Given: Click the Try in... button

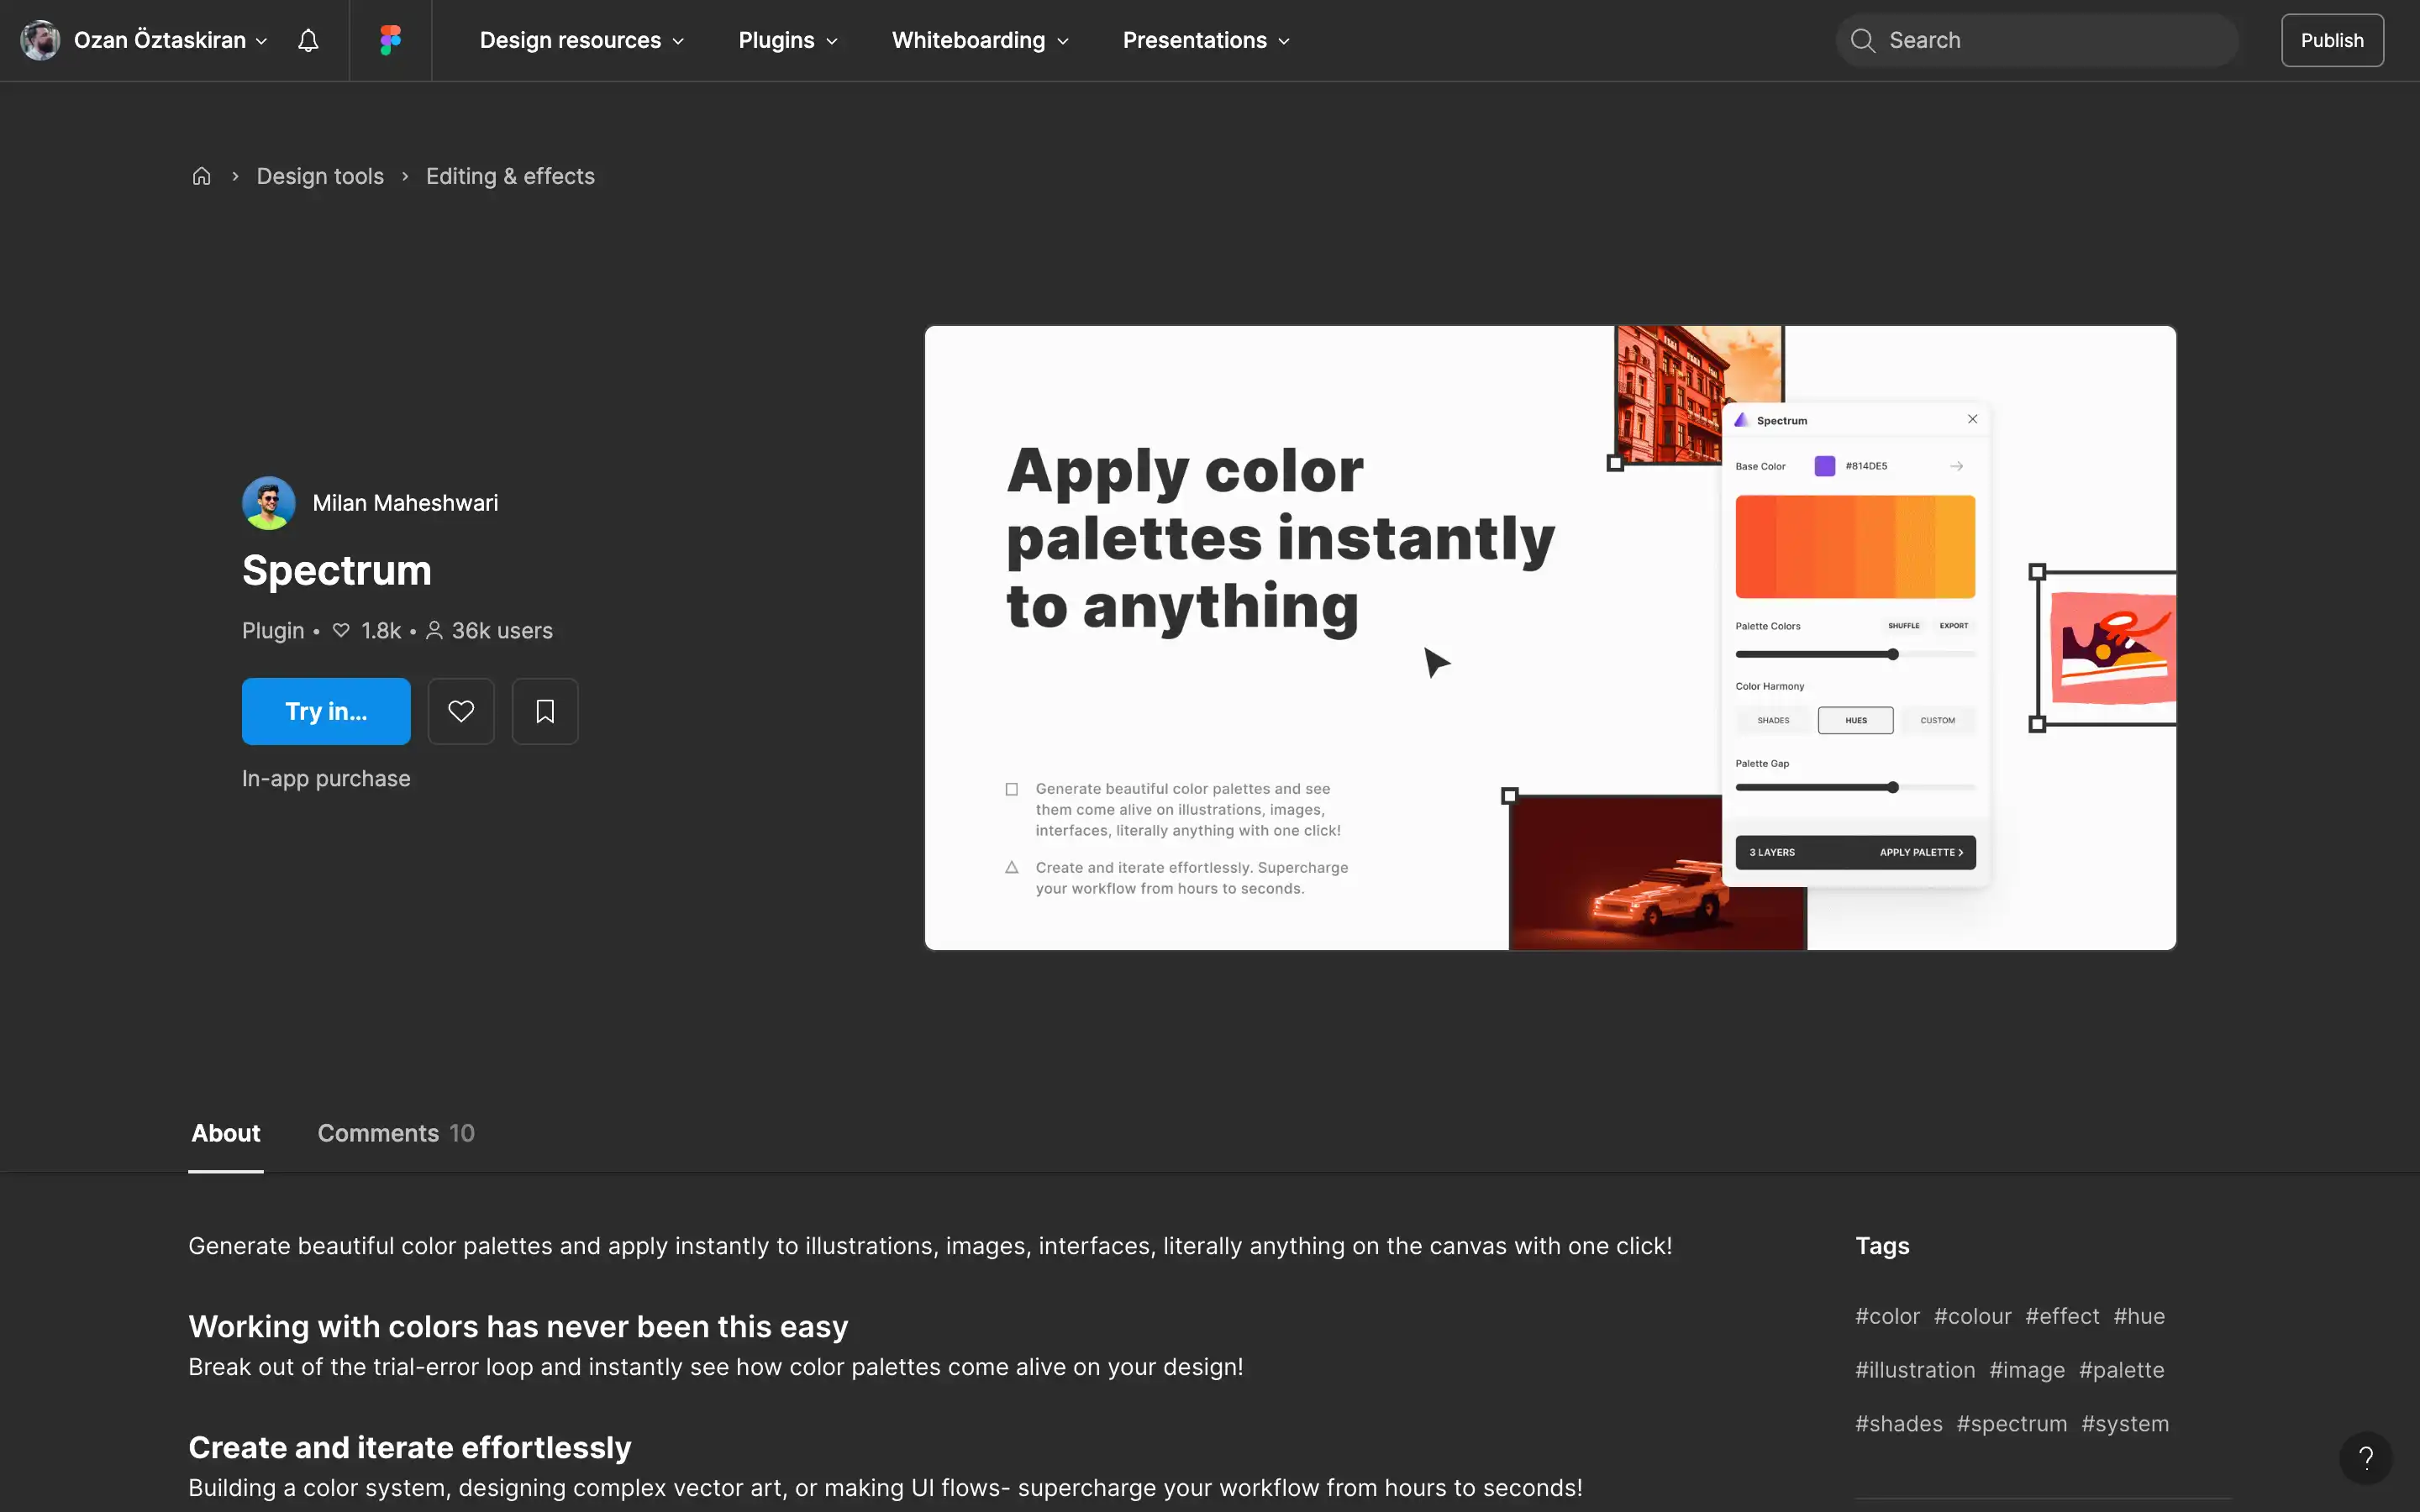Looking at the screenshot, I should [x=326, y=711].
